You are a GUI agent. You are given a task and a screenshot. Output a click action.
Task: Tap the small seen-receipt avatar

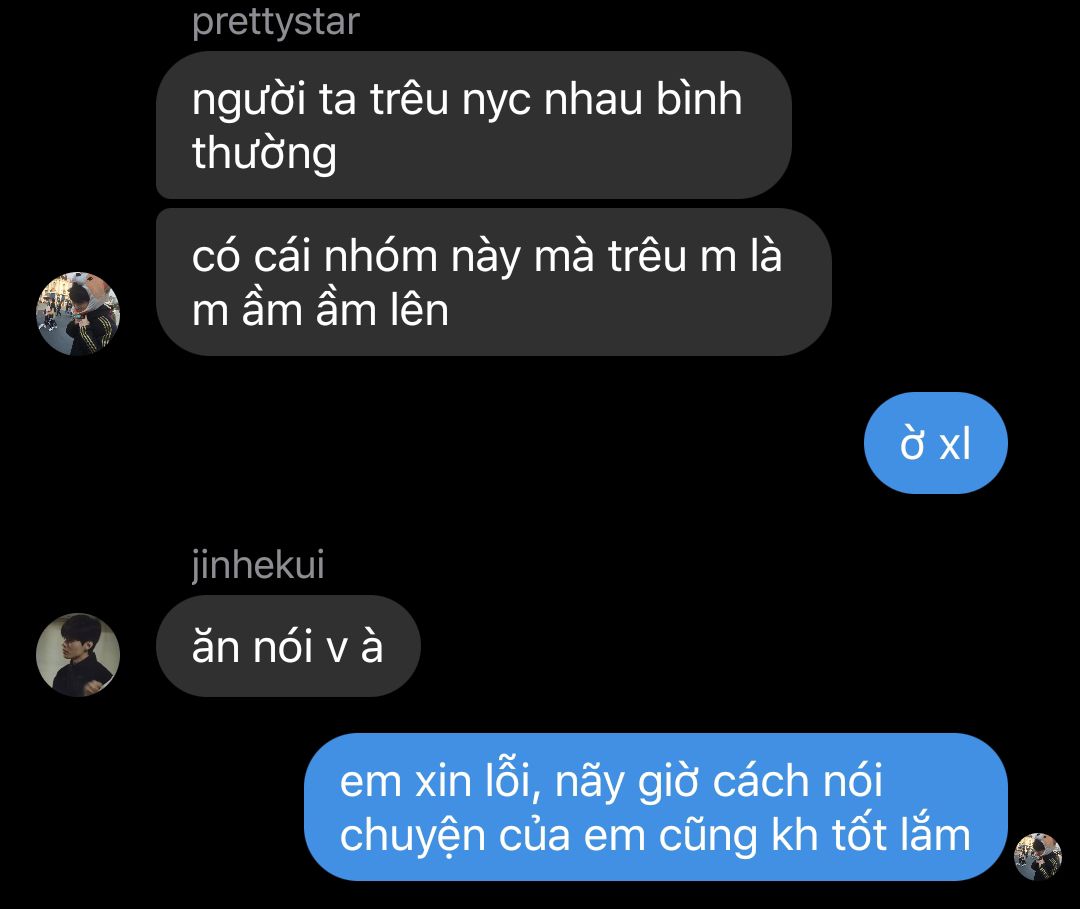1038,856
